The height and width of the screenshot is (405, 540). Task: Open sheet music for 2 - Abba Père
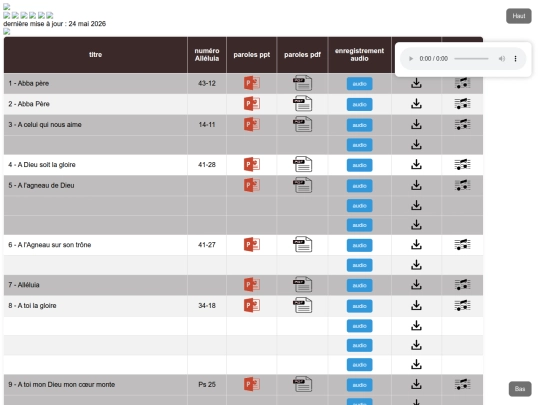tap(463, 104)
